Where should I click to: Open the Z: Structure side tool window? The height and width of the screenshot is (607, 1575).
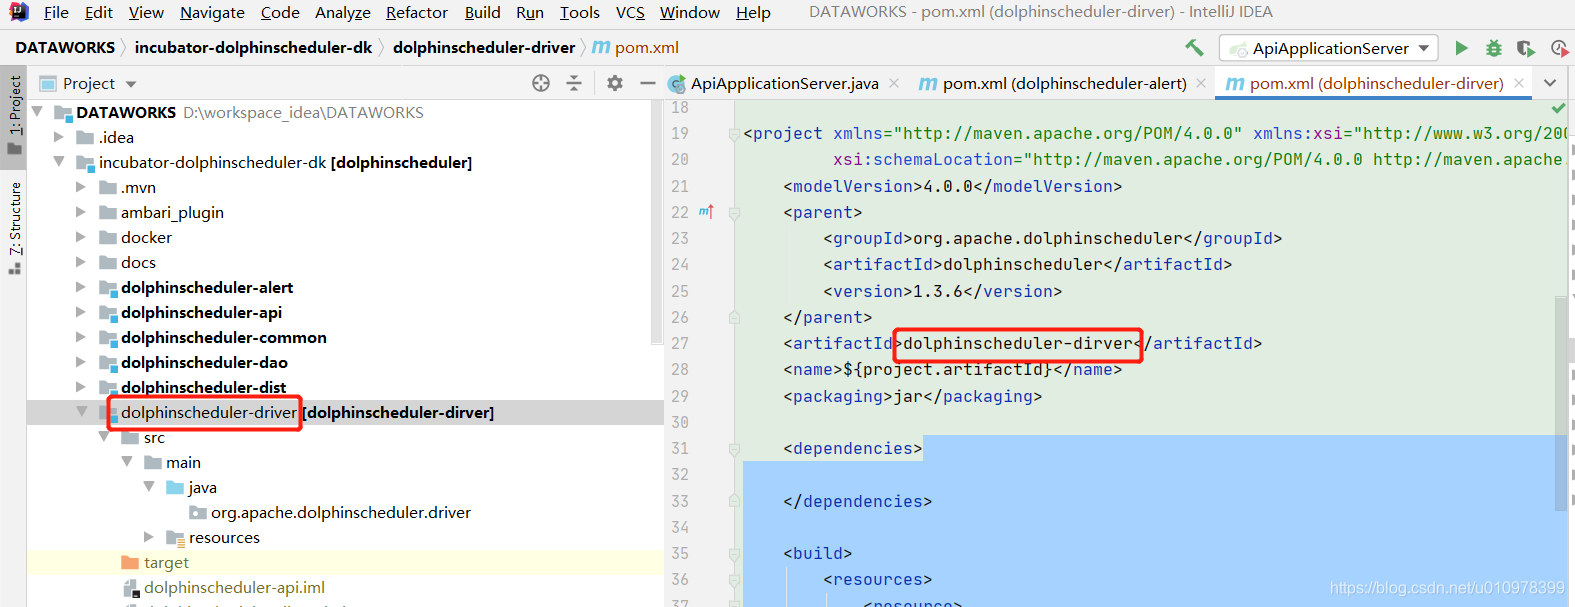point(14,228)
